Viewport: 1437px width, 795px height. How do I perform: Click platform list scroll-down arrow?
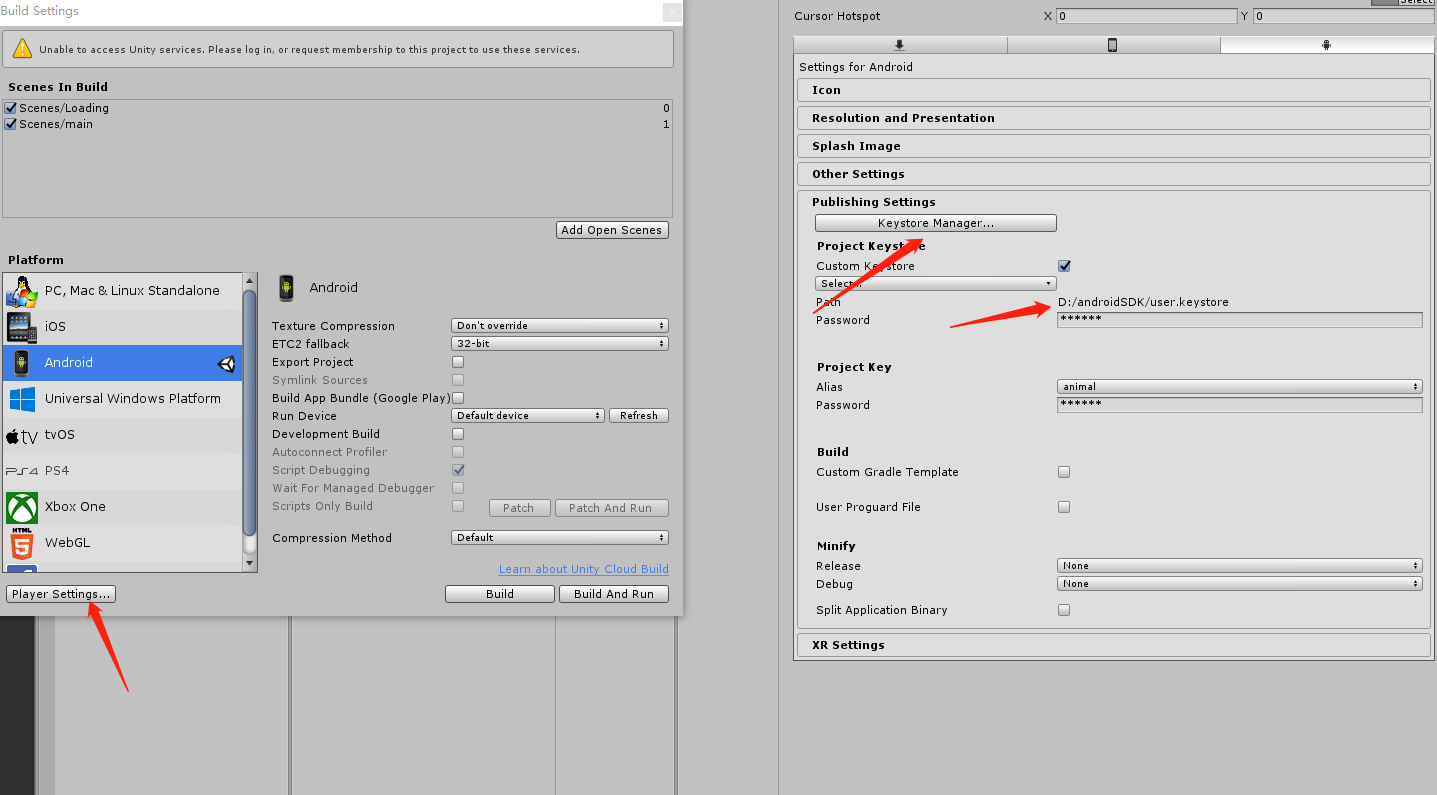tap(250, 564)
